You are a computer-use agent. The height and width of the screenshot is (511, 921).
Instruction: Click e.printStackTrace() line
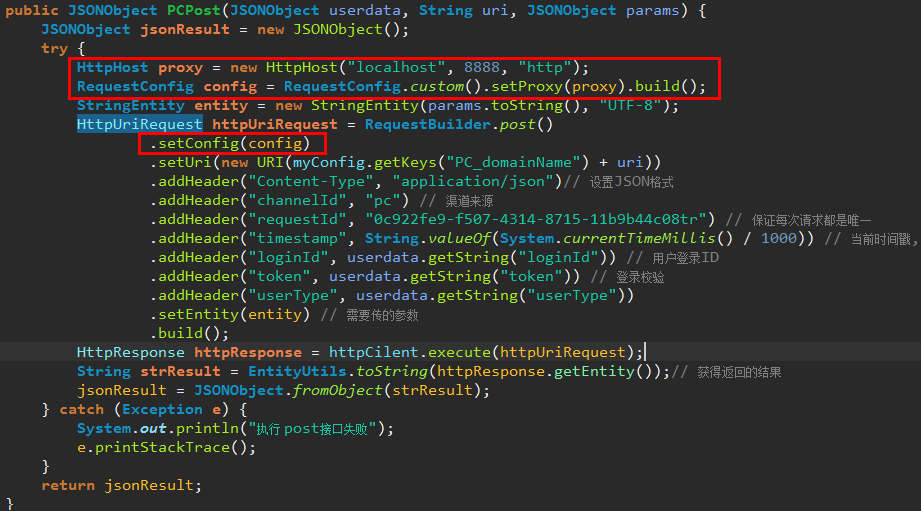(167, 448)
